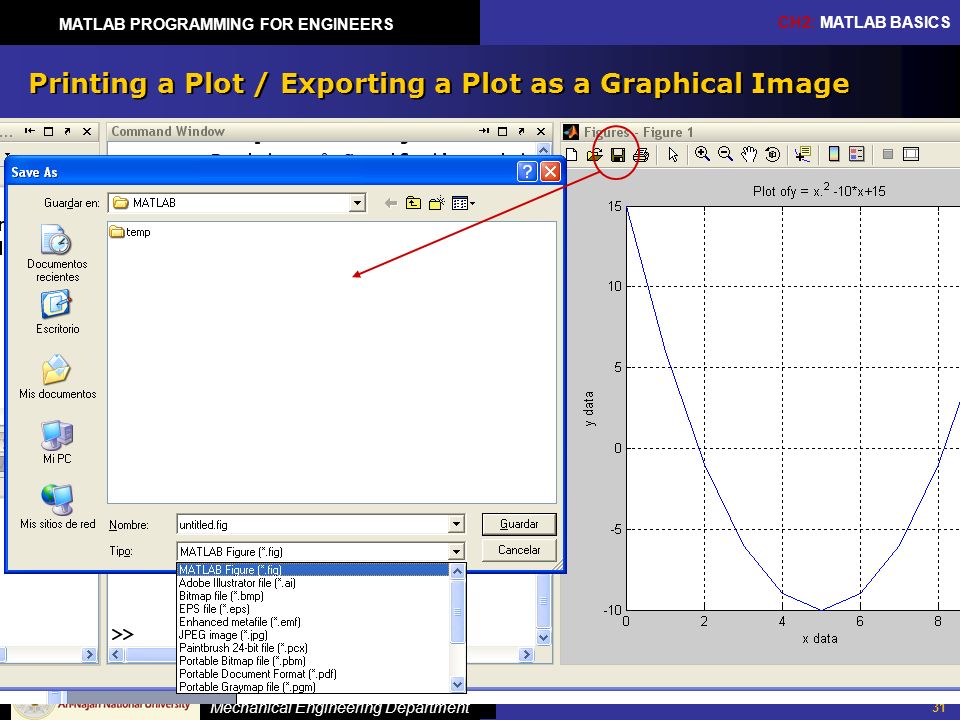Click the Insert Legend icon
Screen dimensions: 960x720
(x=857, y=154)
